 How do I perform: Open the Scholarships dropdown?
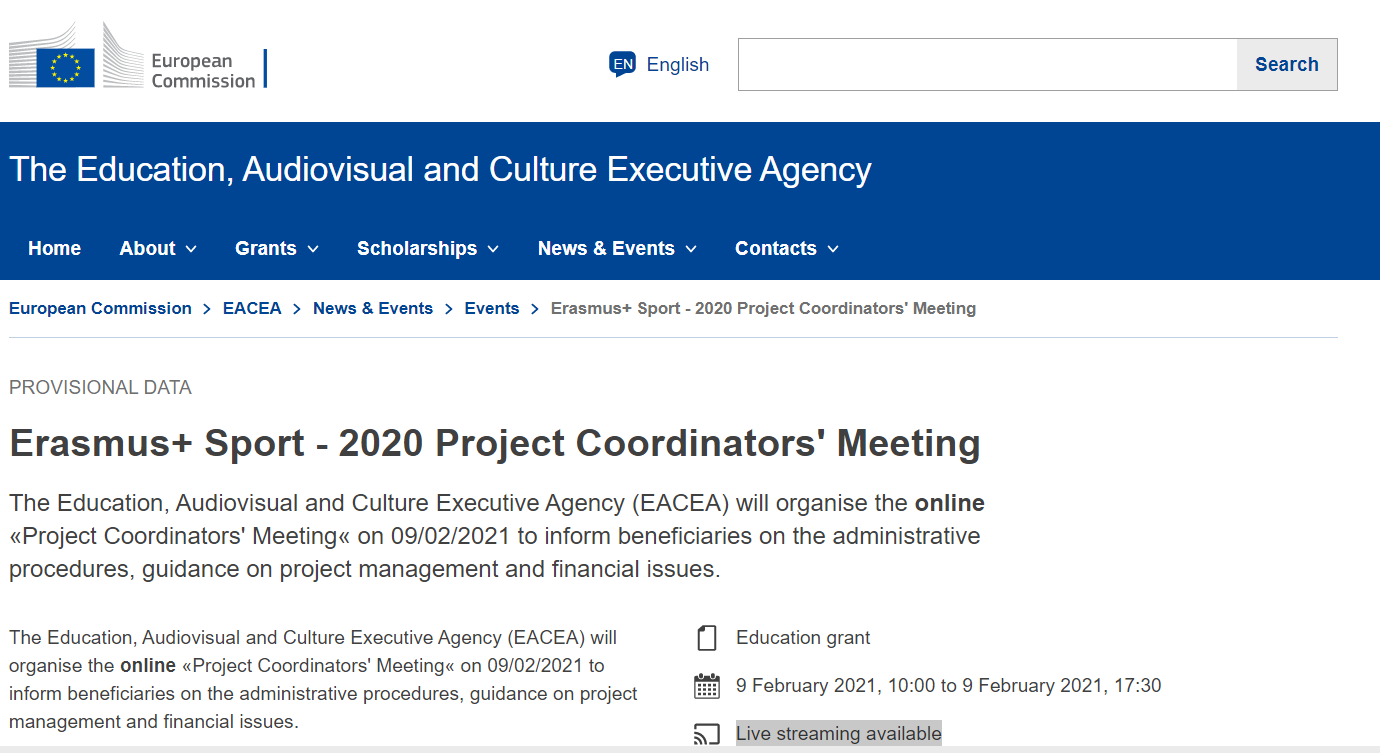click(428, 249)
